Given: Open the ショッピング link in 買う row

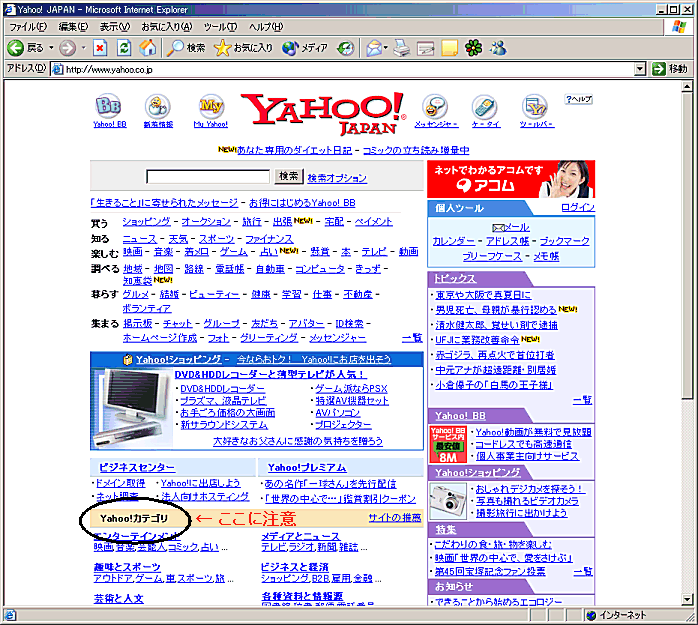Looking at the screenshot, I should point(146,221).
